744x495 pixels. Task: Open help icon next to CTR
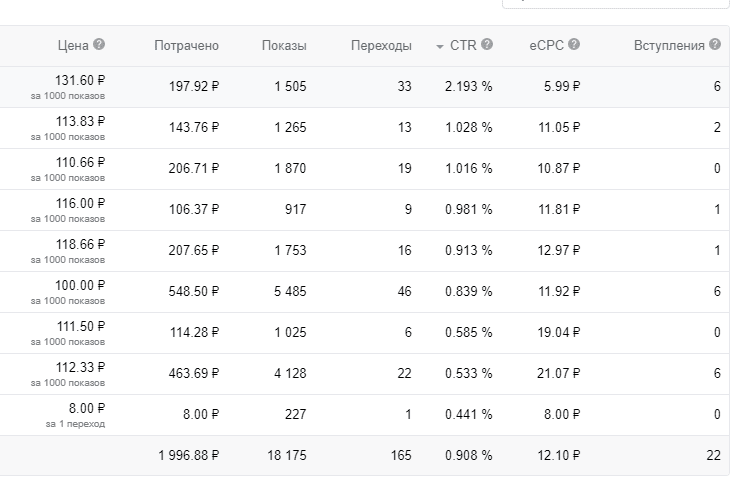click(x=487, y=44)
